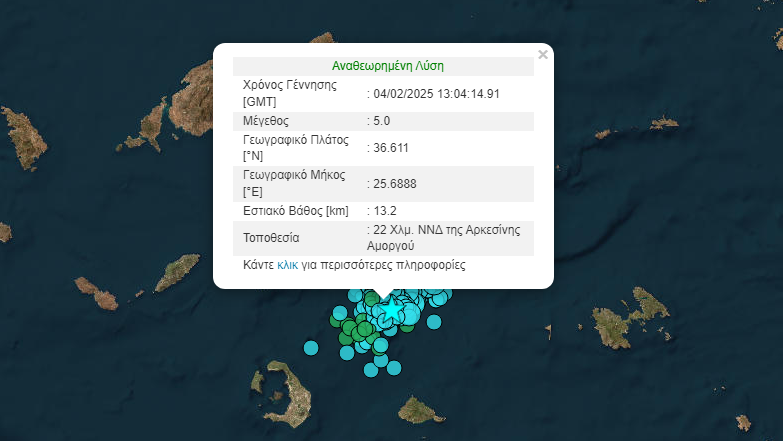Click the bottom-right cyan circle of the lowest pair
This screenshot has height=441, width=783.
(x=393, y=367)
